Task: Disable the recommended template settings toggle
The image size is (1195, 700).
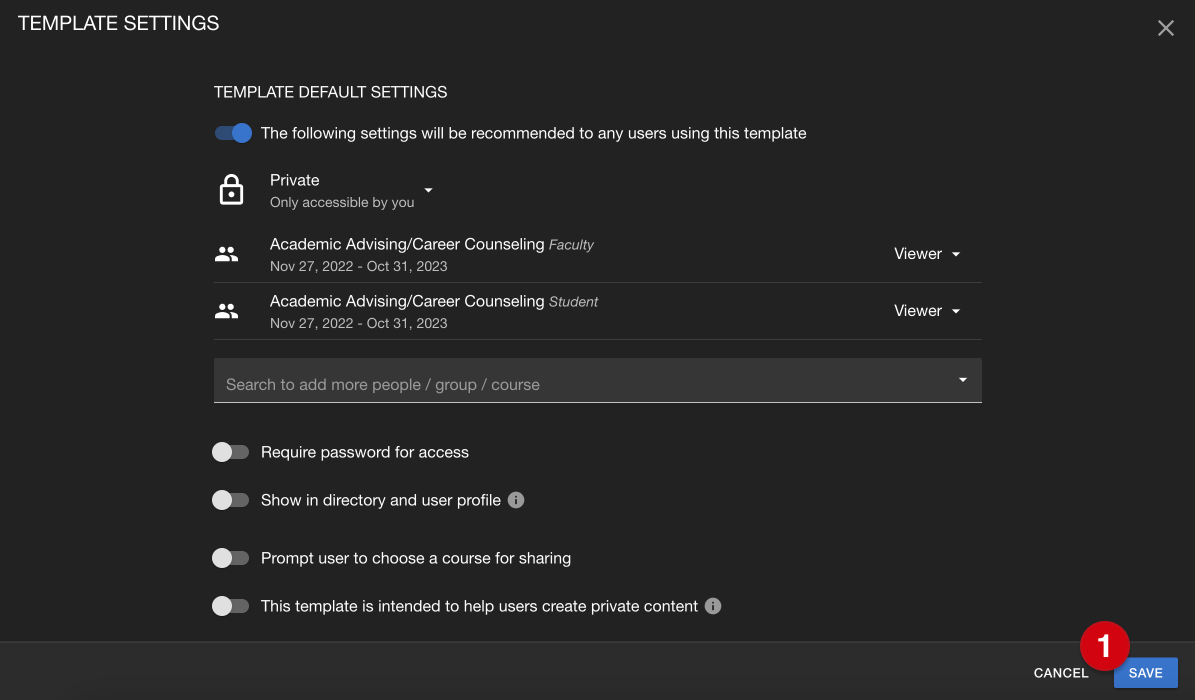Action: coord(233,133)
